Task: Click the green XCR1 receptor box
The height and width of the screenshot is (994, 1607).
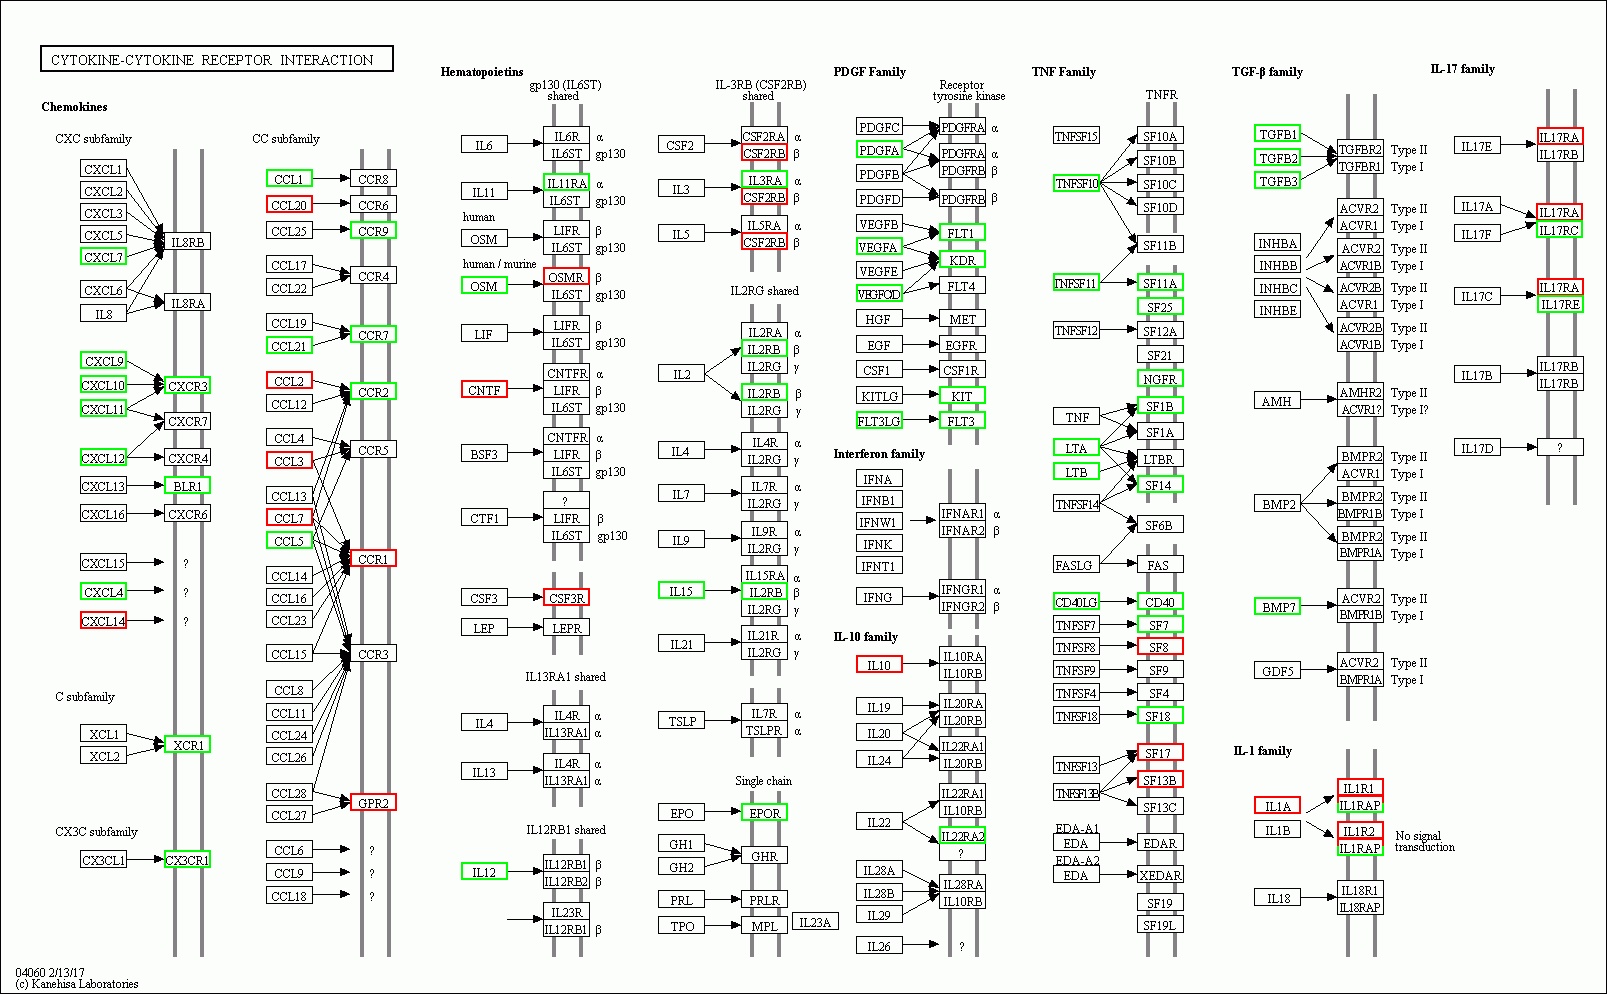Action: [x=188, y=745]
